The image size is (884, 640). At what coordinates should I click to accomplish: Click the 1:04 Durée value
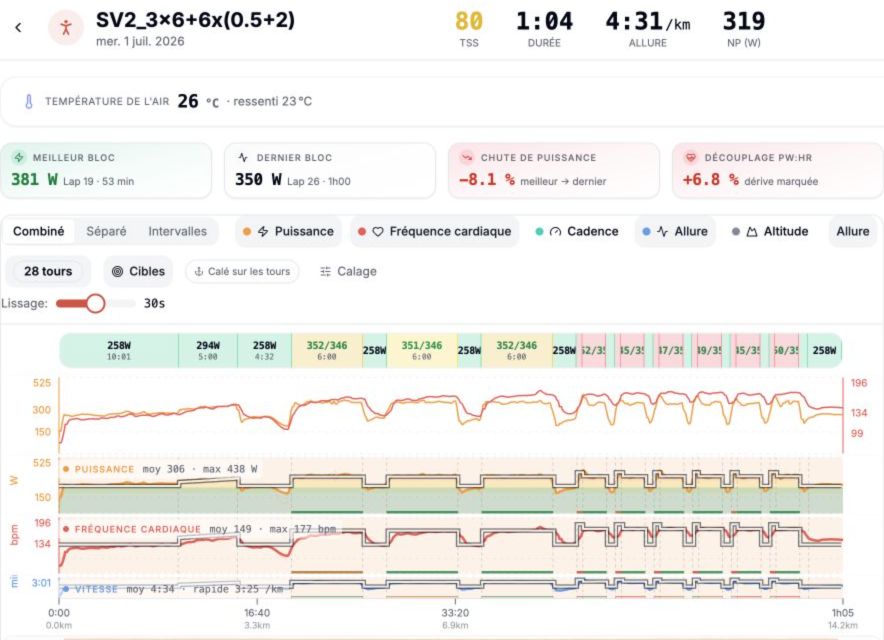pyautogui.click(x=544, y=21)
